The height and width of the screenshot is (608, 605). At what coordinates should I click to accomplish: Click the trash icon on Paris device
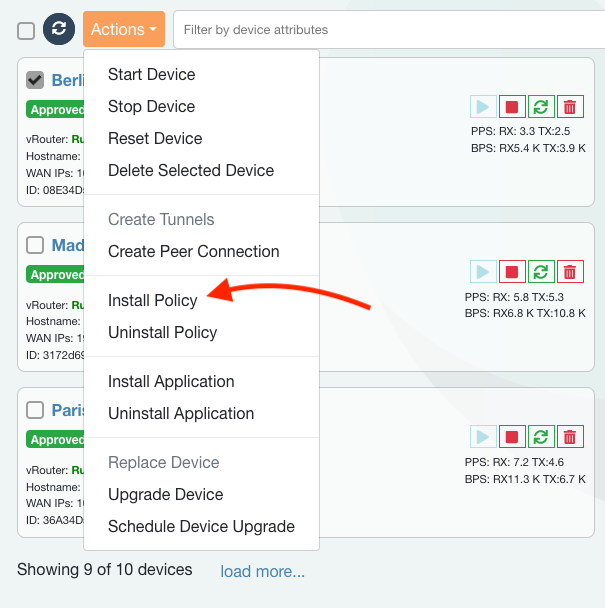coord(570,437)
